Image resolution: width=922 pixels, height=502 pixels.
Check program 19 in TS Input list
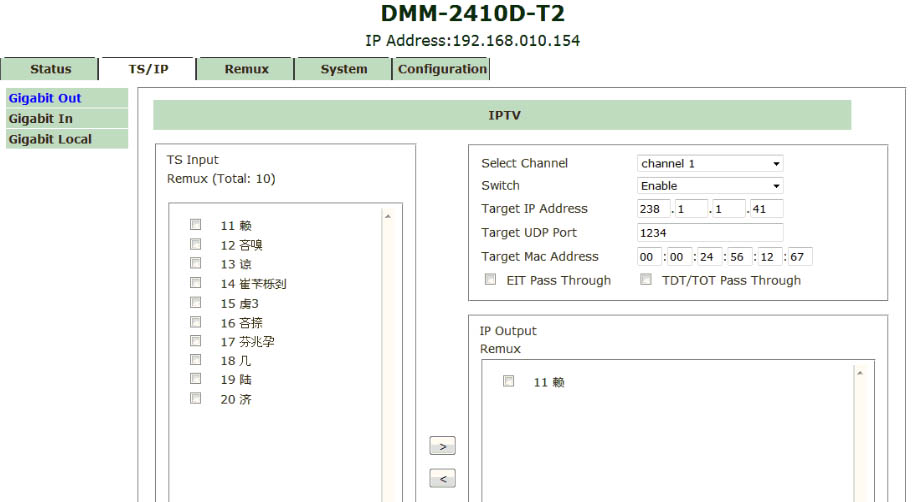coord(195,379)
